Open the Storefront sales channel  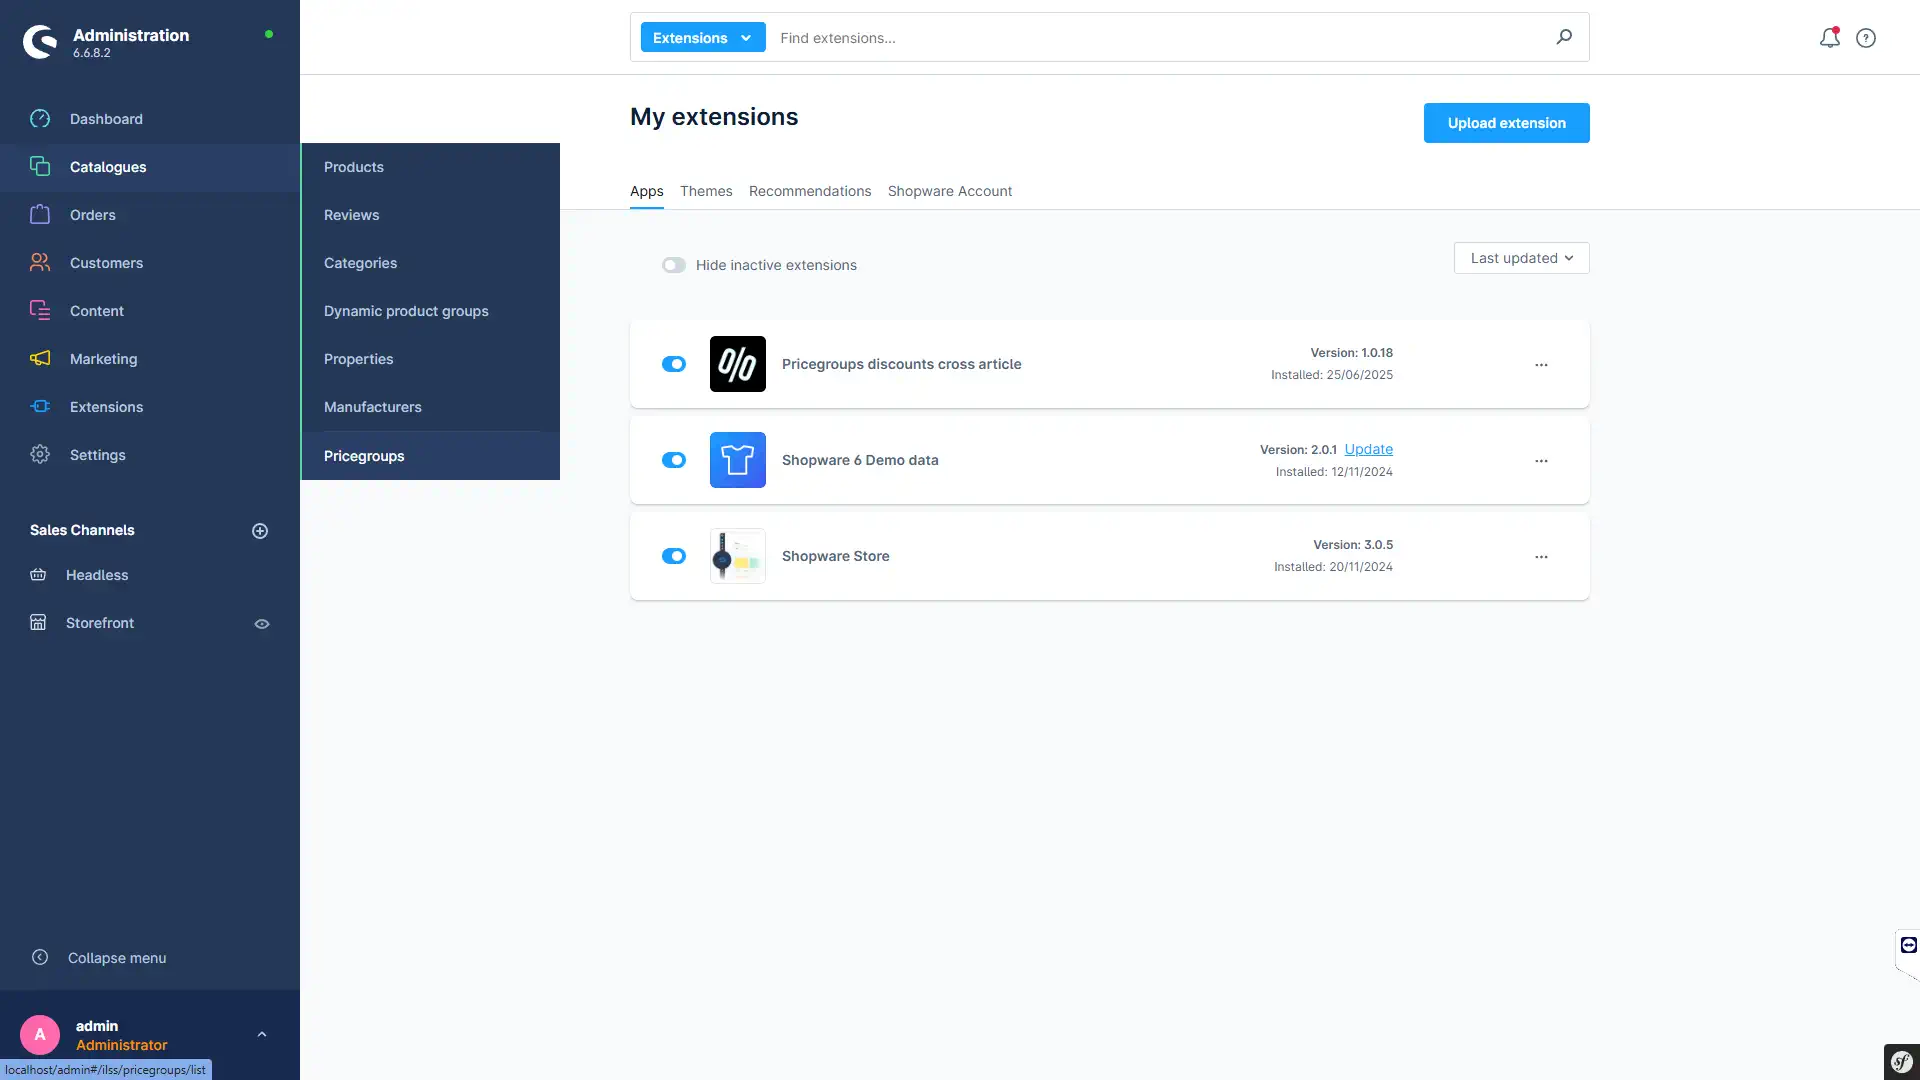click(100, 623)
